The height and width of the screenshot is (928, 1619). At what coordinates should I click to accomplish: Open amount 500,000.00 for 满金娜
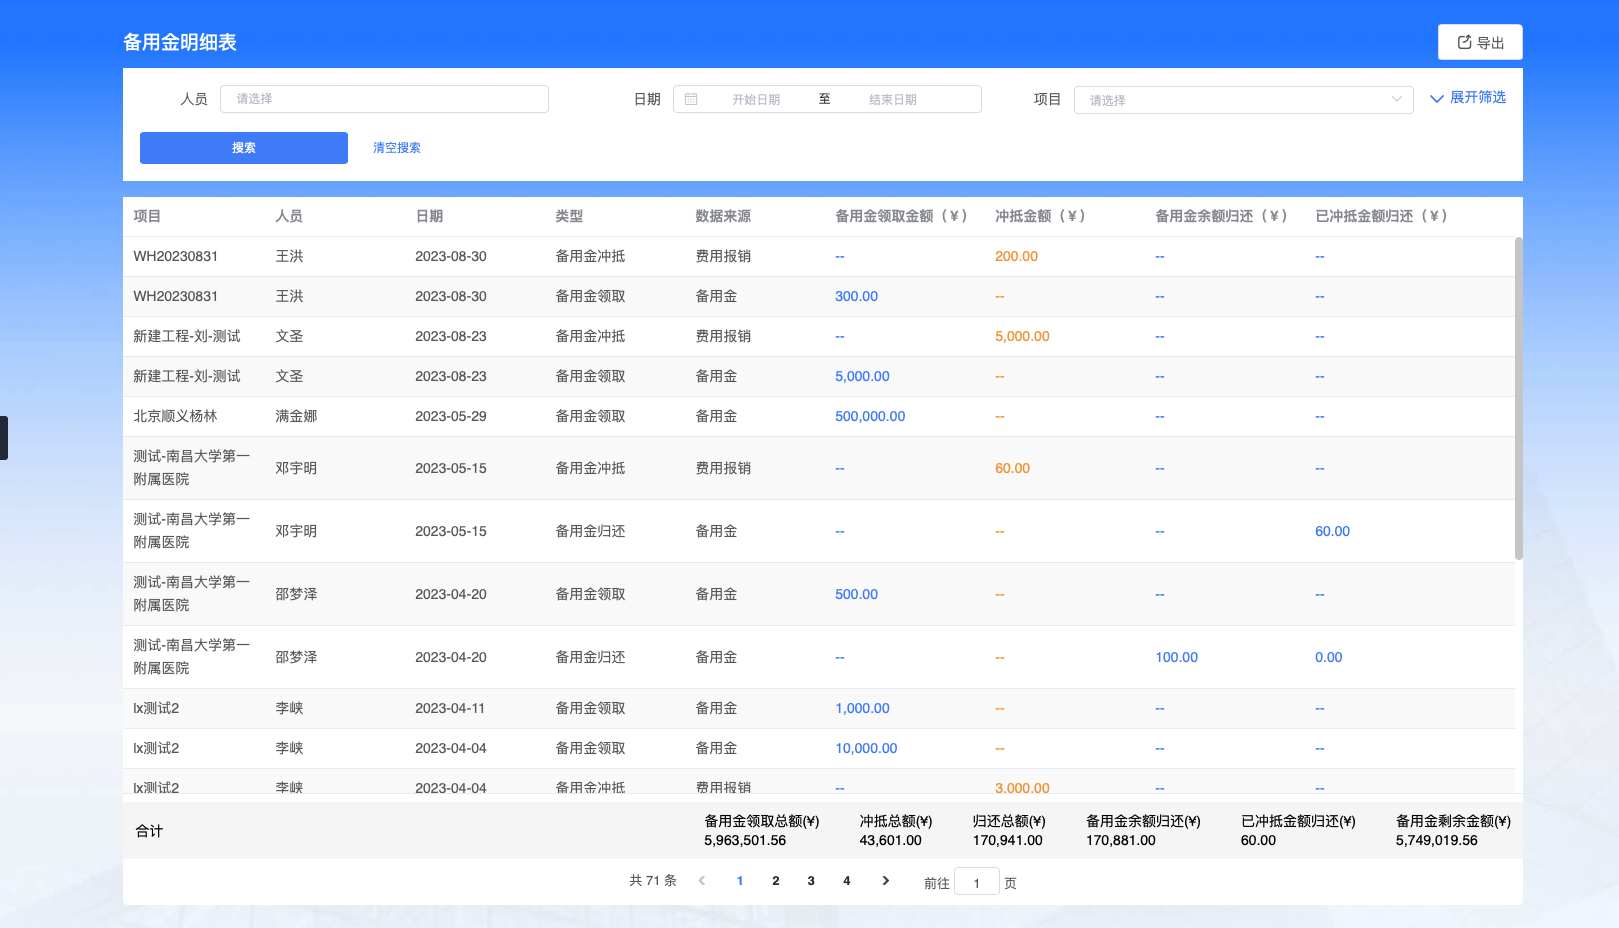869,416
